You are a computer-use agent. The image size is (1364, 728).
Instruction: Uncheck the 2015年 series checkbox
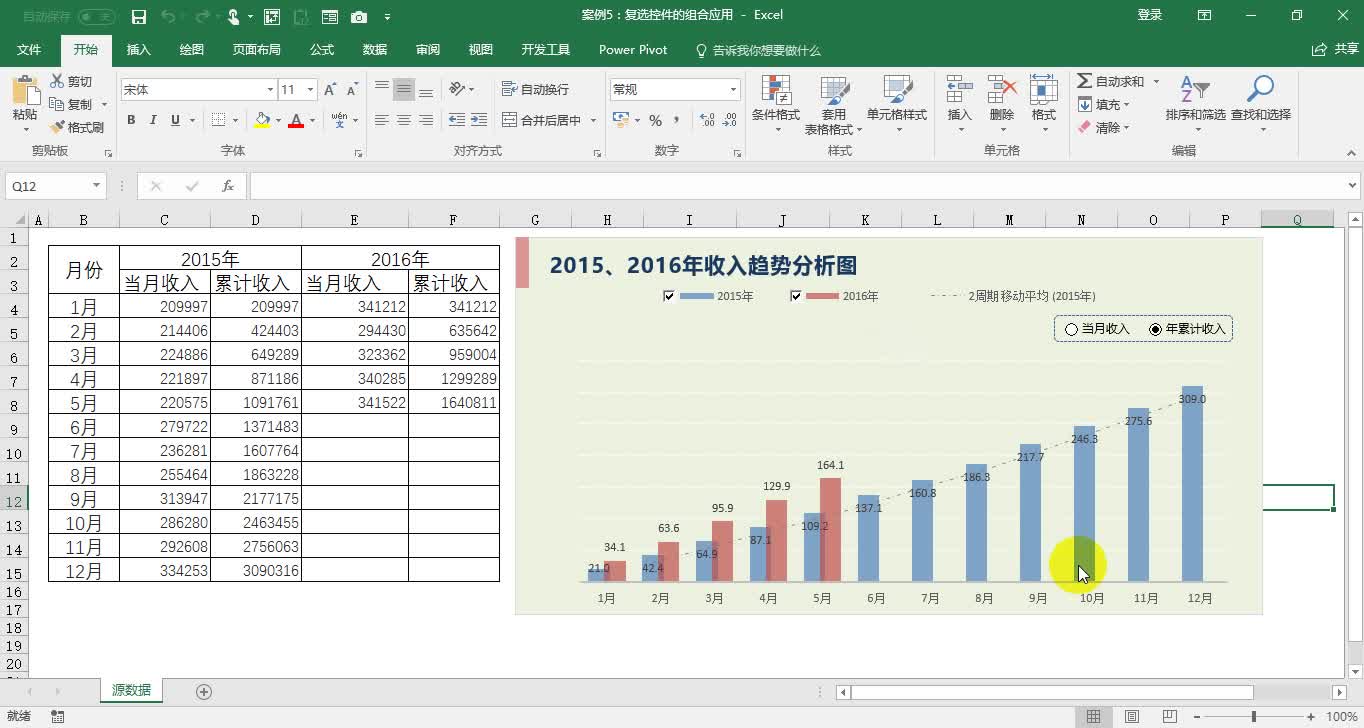[670, 295]
